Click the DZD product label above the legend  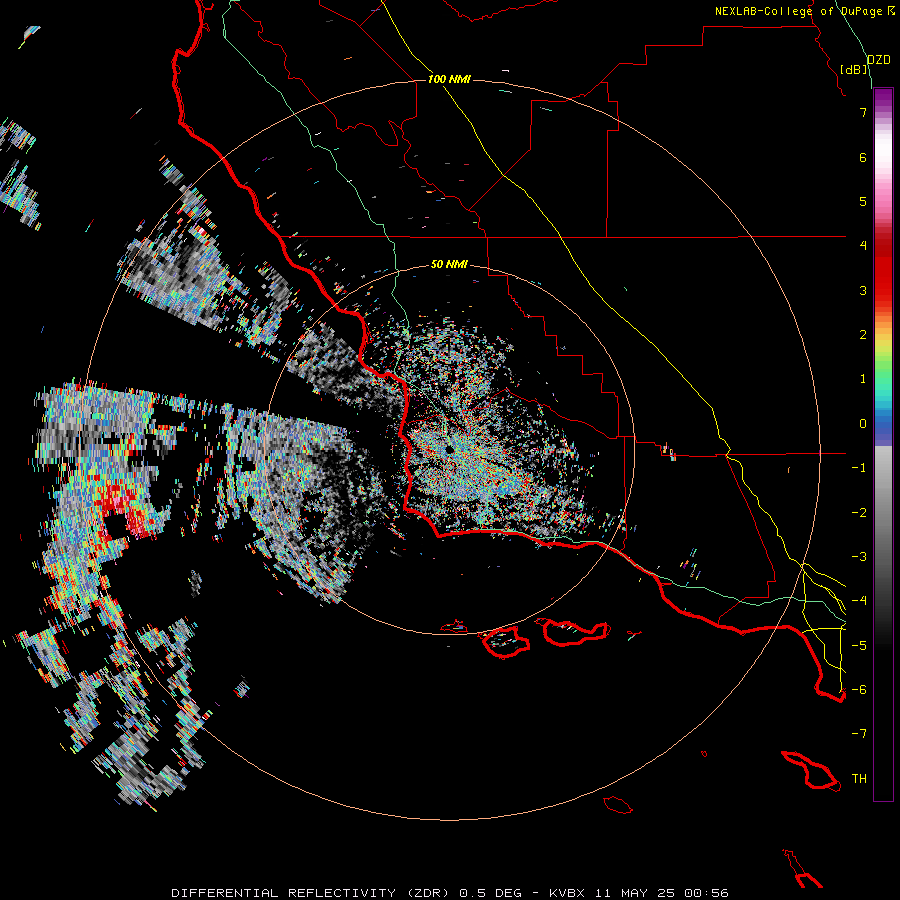click(x=878, y=60)
